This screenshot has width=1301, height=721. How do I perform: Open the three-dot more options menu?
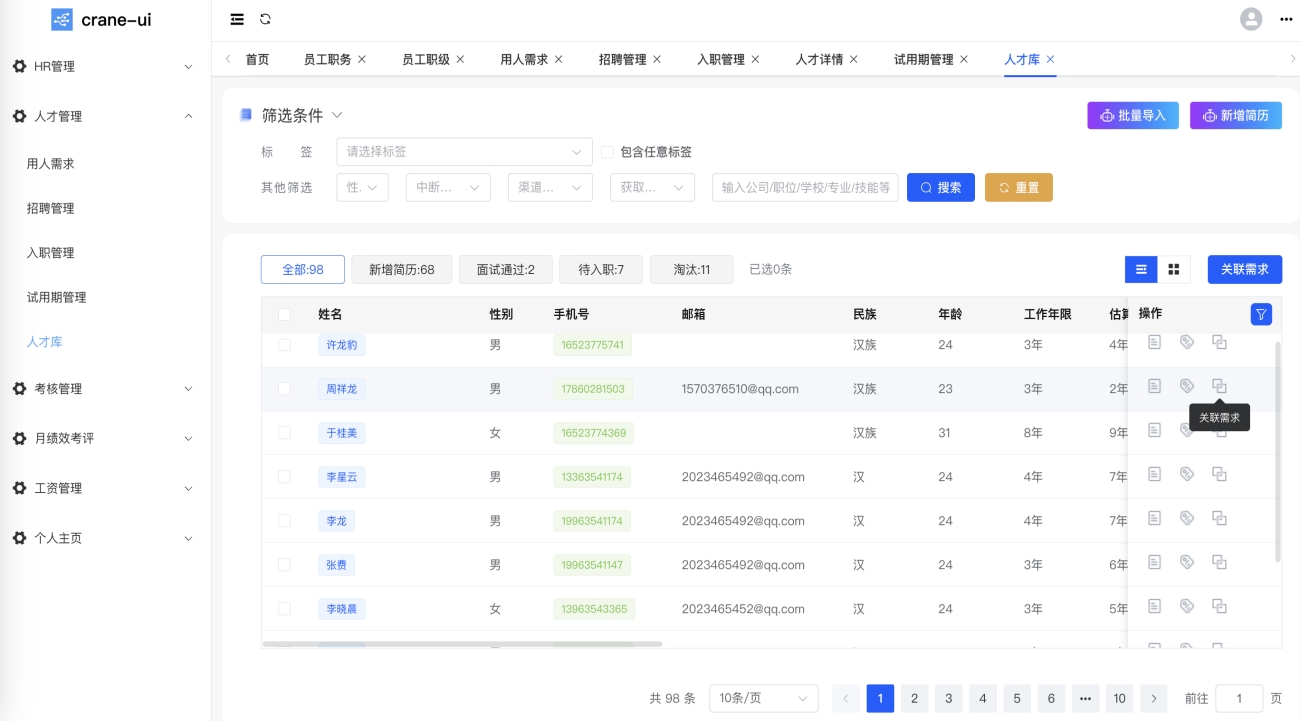pyautogui.click(x=1286, y=19)
